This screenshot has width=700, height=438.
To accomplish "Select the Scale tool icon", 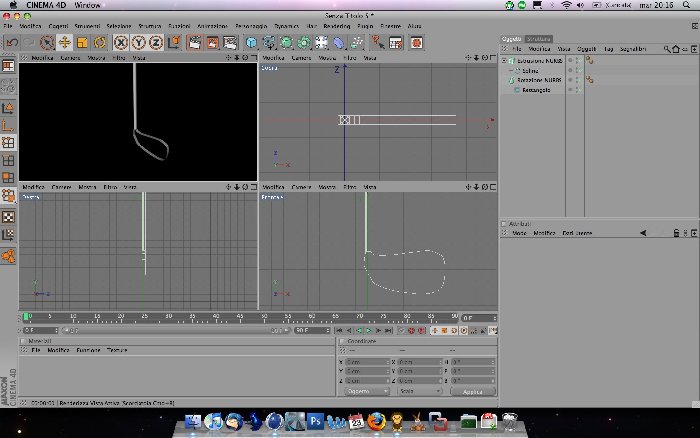I will point(82,43).
